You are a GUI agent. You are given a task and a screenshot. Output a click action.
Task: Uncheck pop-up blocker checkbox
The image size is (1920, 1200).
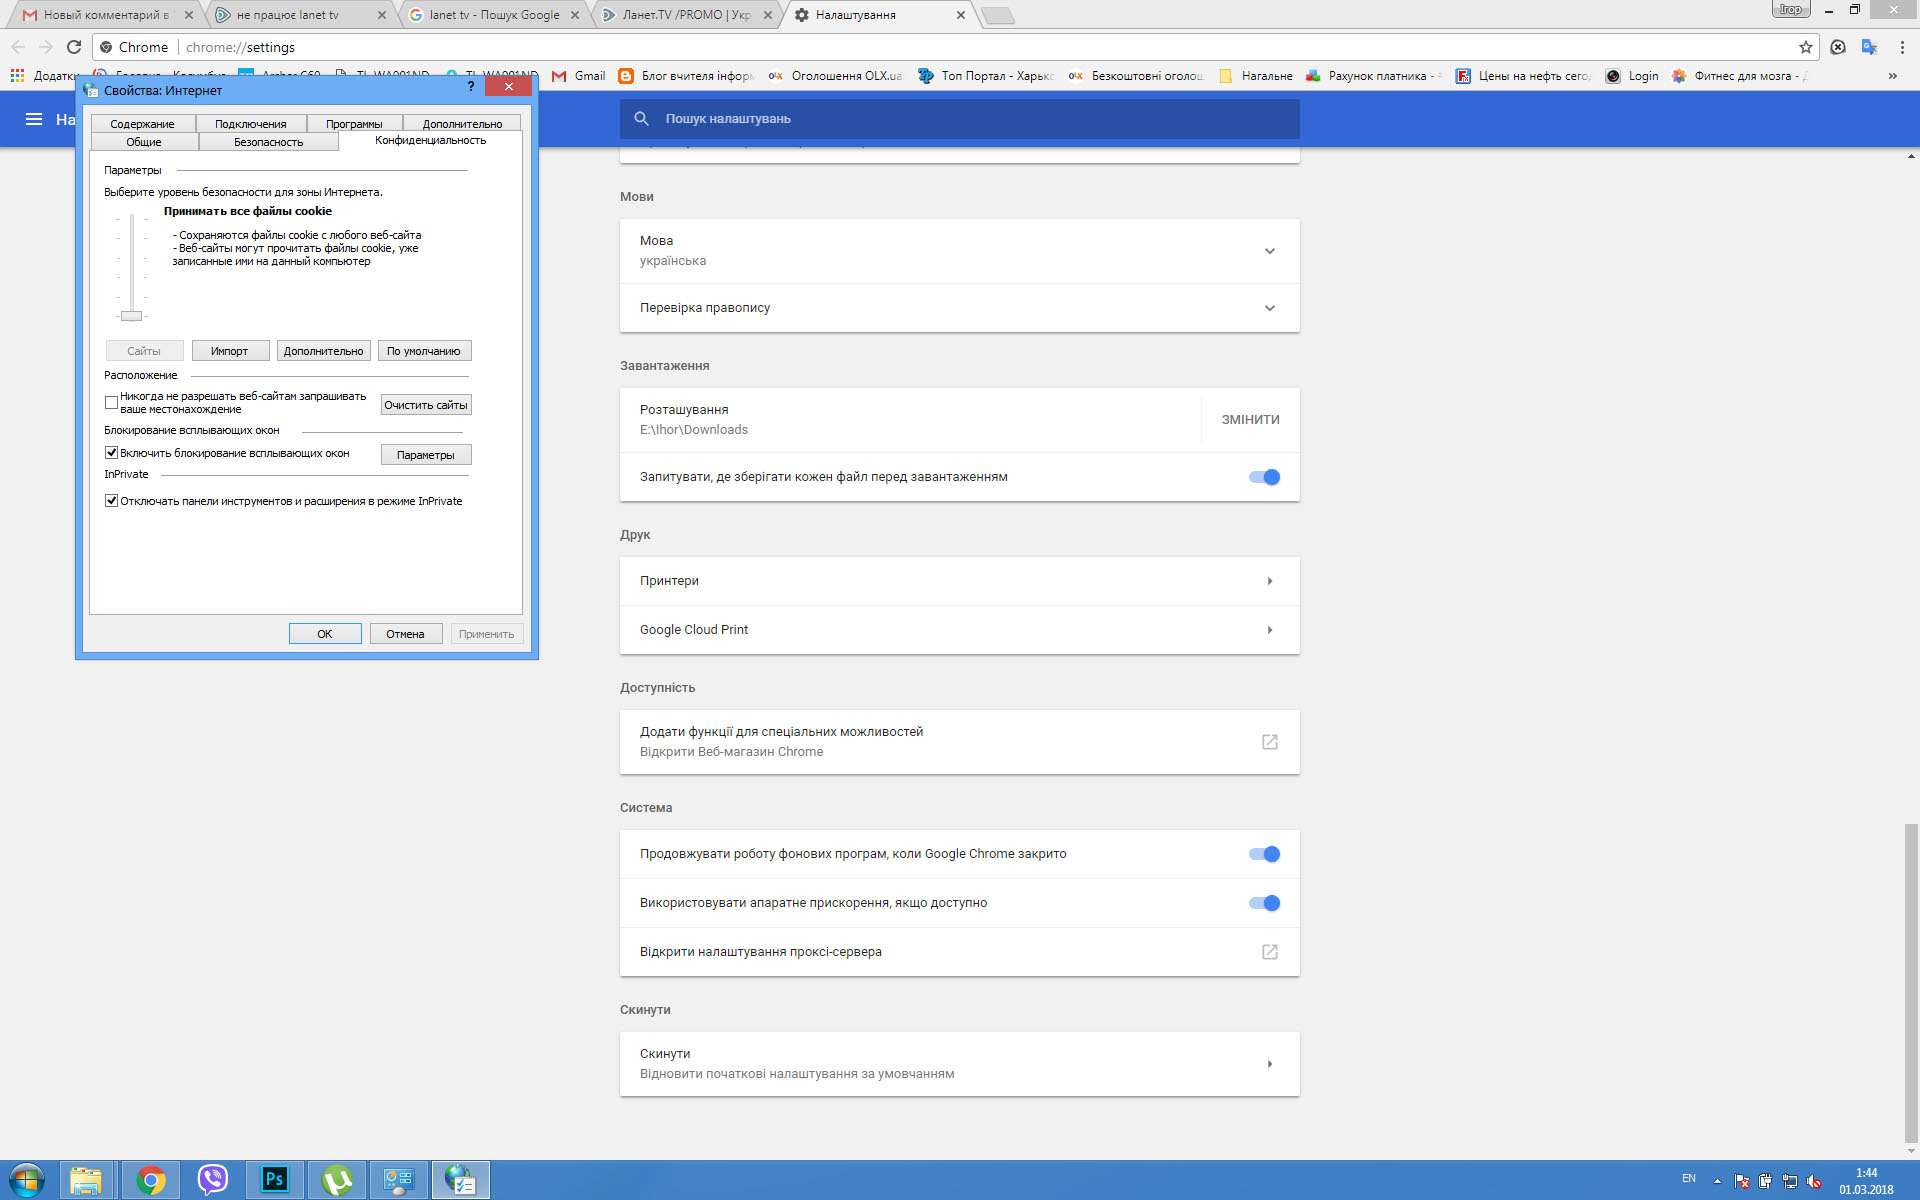coord(112,453)
